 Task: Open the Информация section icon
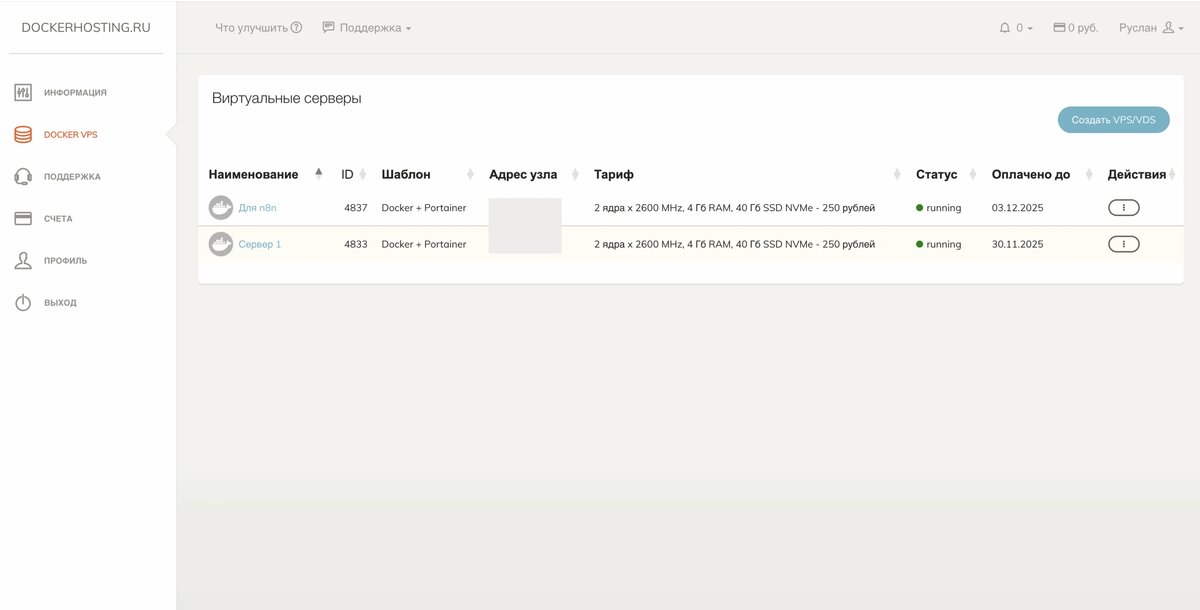(22, 92)
